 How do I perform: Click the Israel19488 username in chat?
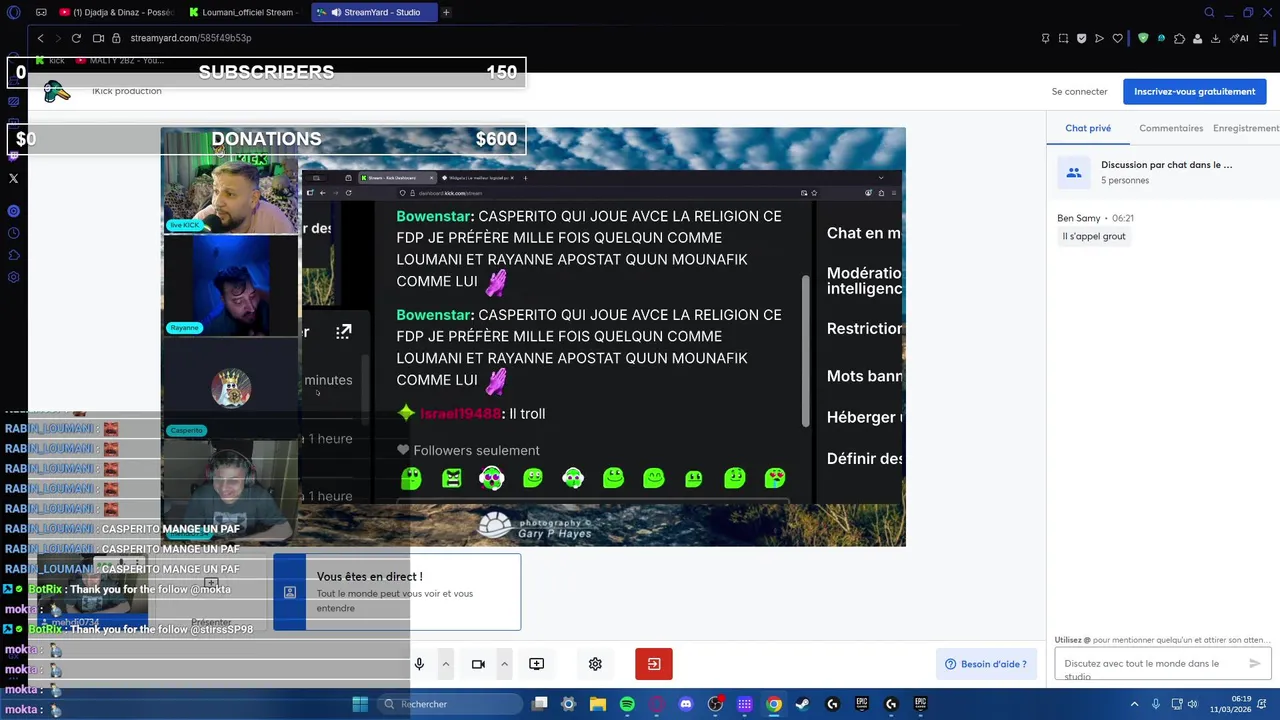pos(461,414)
